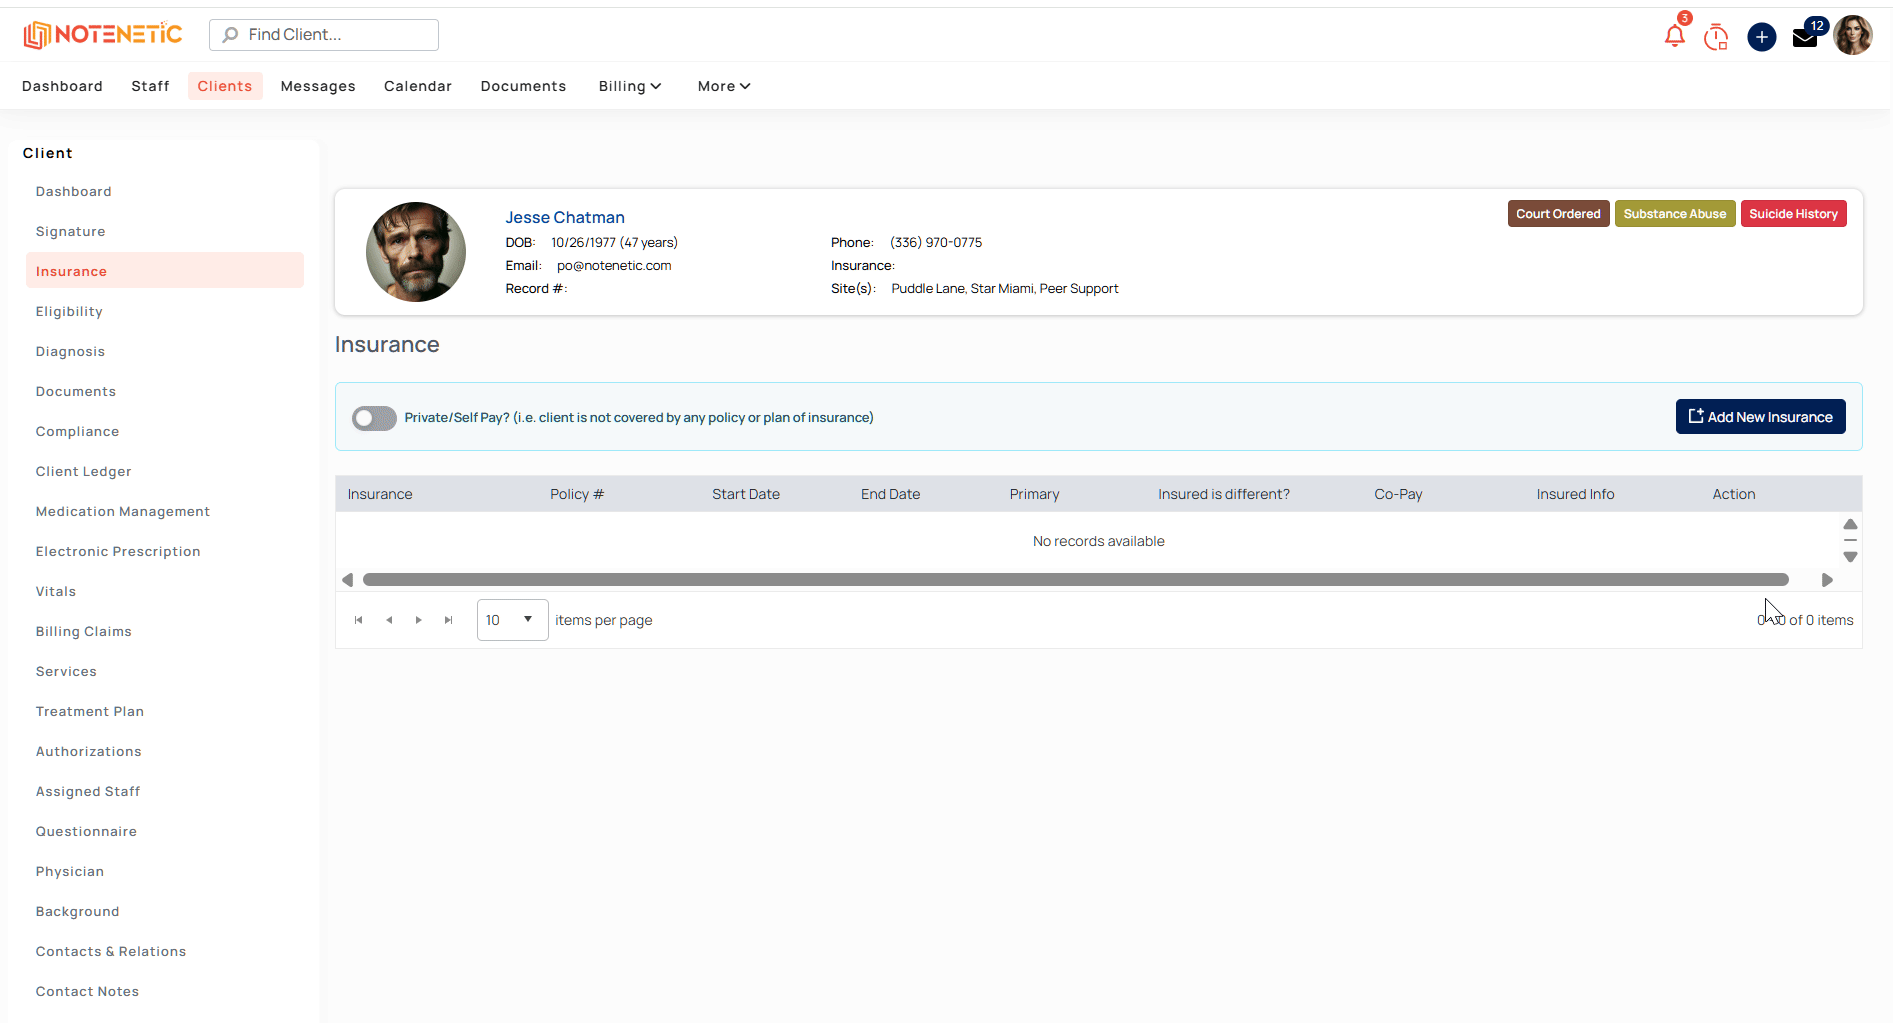Click the Substance Abuse tag
This screenshot has width=1893, height=1023.
click(x=1675, y=214)
